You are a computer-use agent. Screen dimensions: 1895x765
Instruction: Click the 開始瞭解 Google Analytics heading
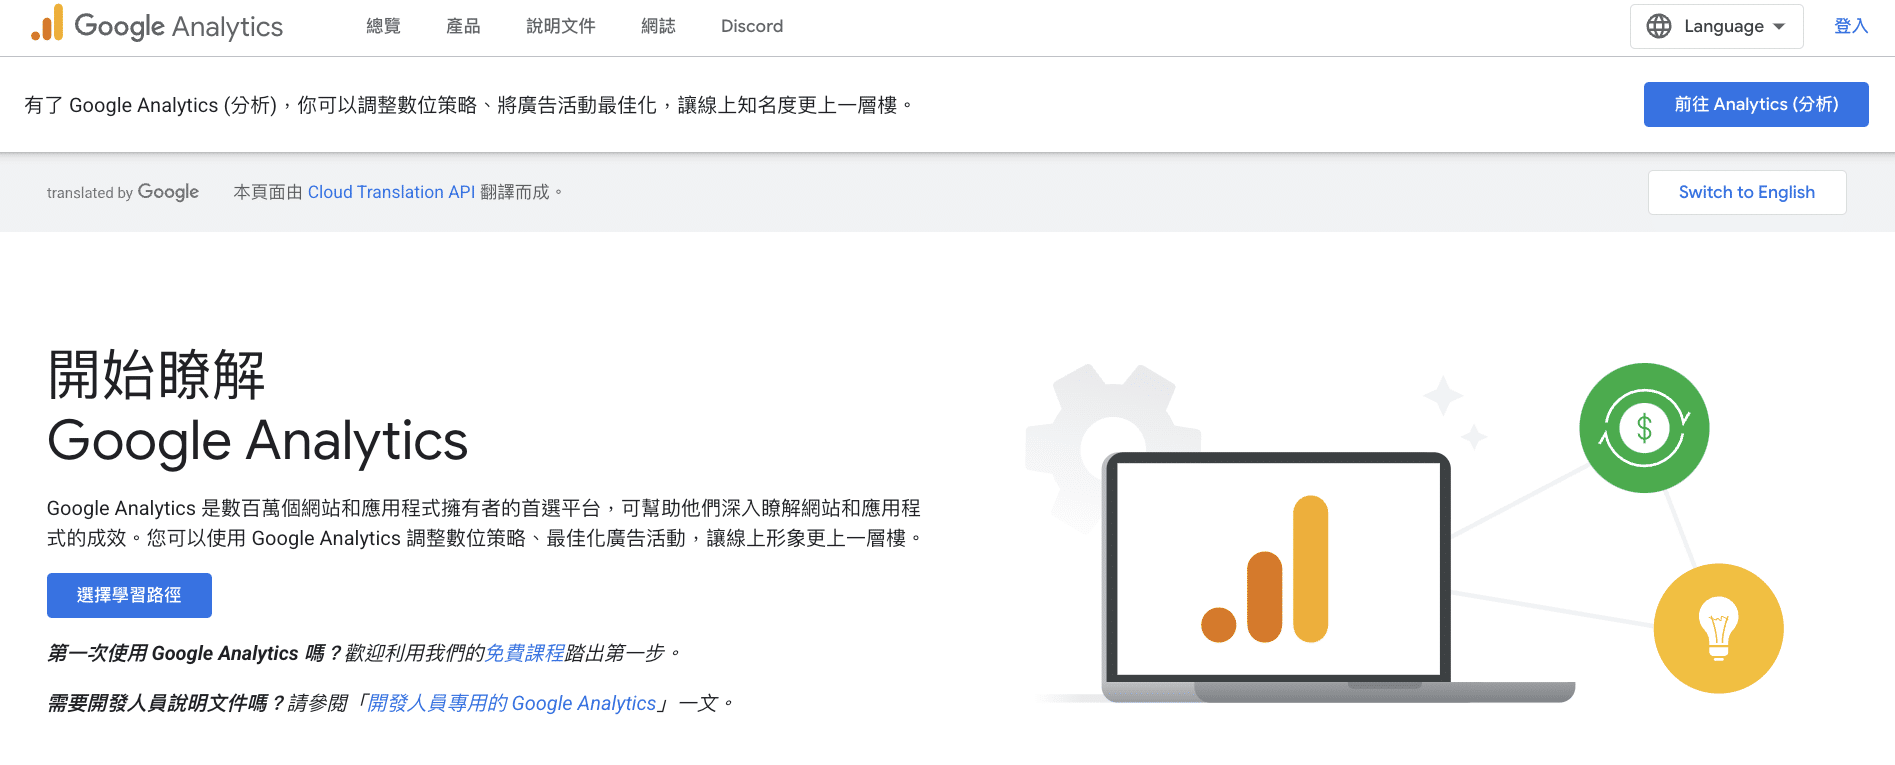257,407
